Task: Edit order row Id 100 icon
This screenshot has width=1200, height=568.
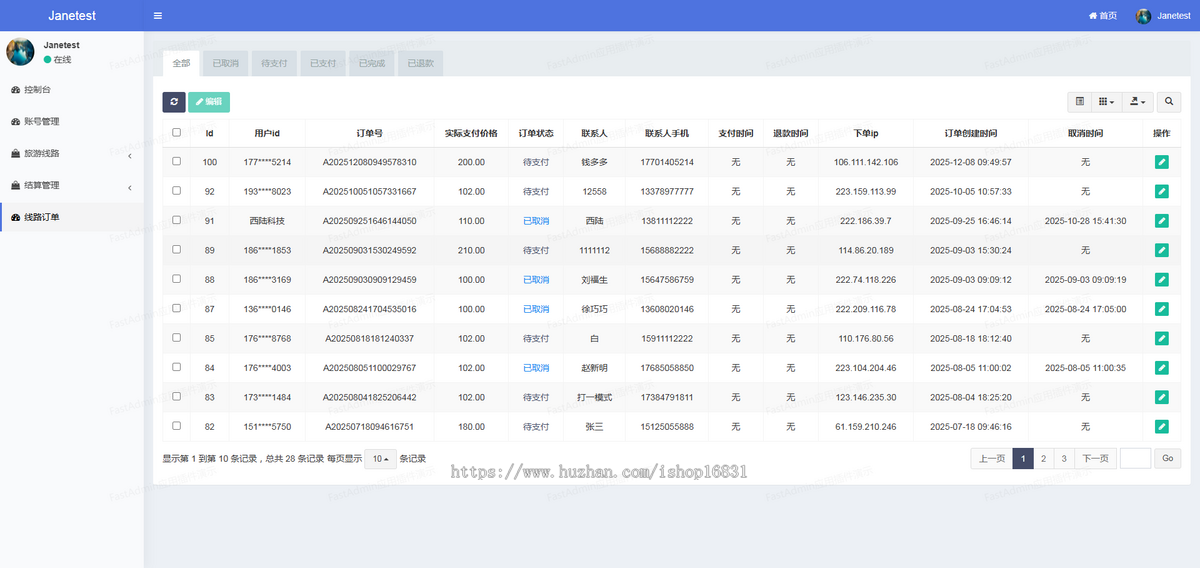Action: [x=1161, y=162]
